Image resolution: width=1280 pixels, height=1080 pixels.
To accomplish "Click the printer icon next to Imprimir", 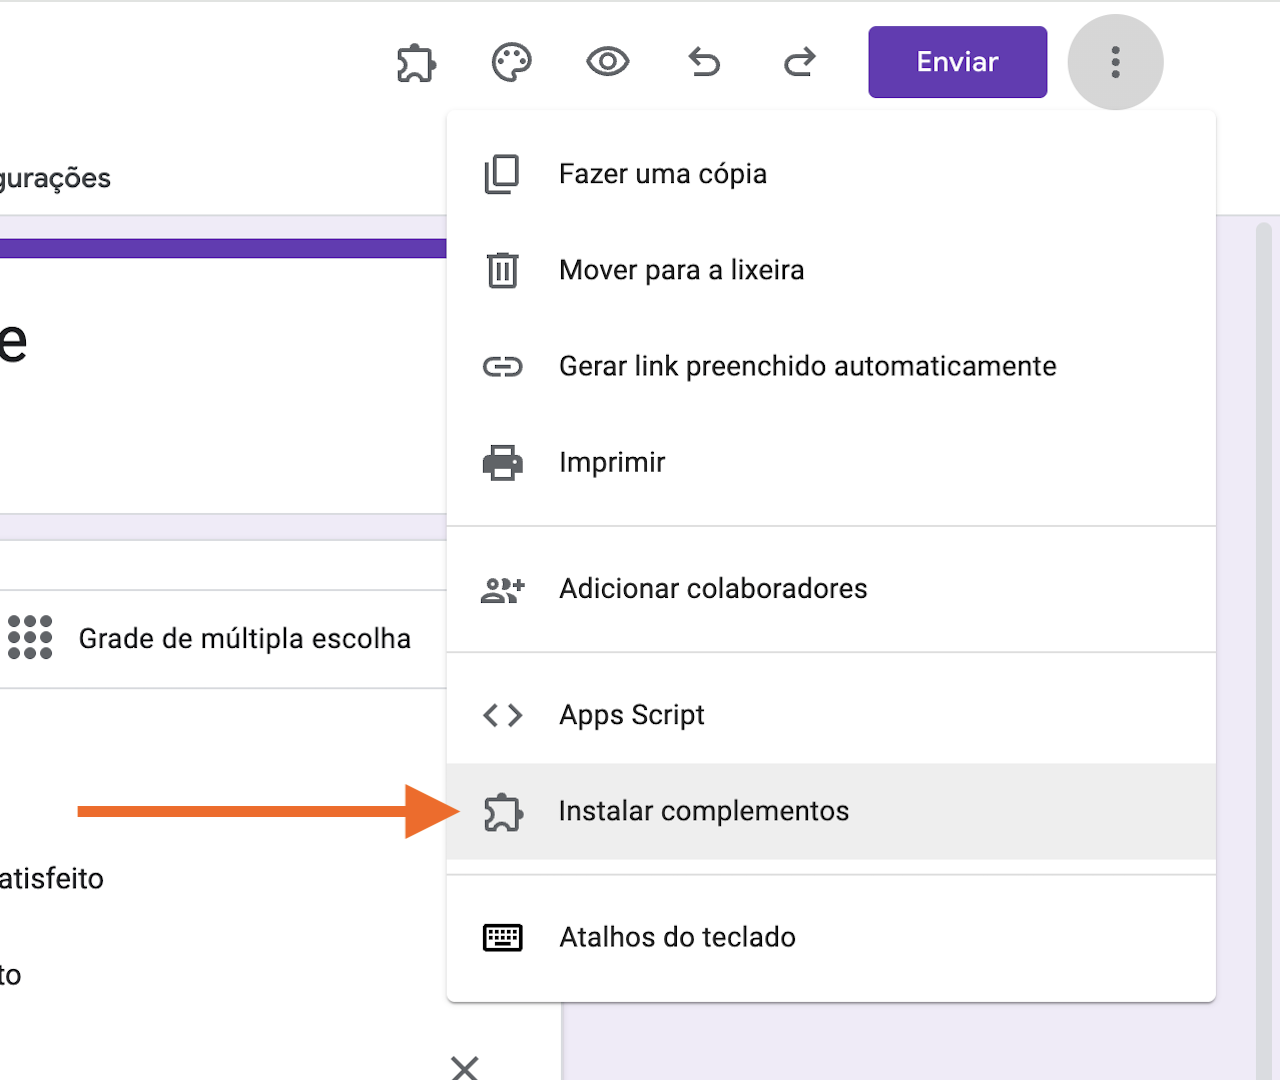I will [502, 462].
